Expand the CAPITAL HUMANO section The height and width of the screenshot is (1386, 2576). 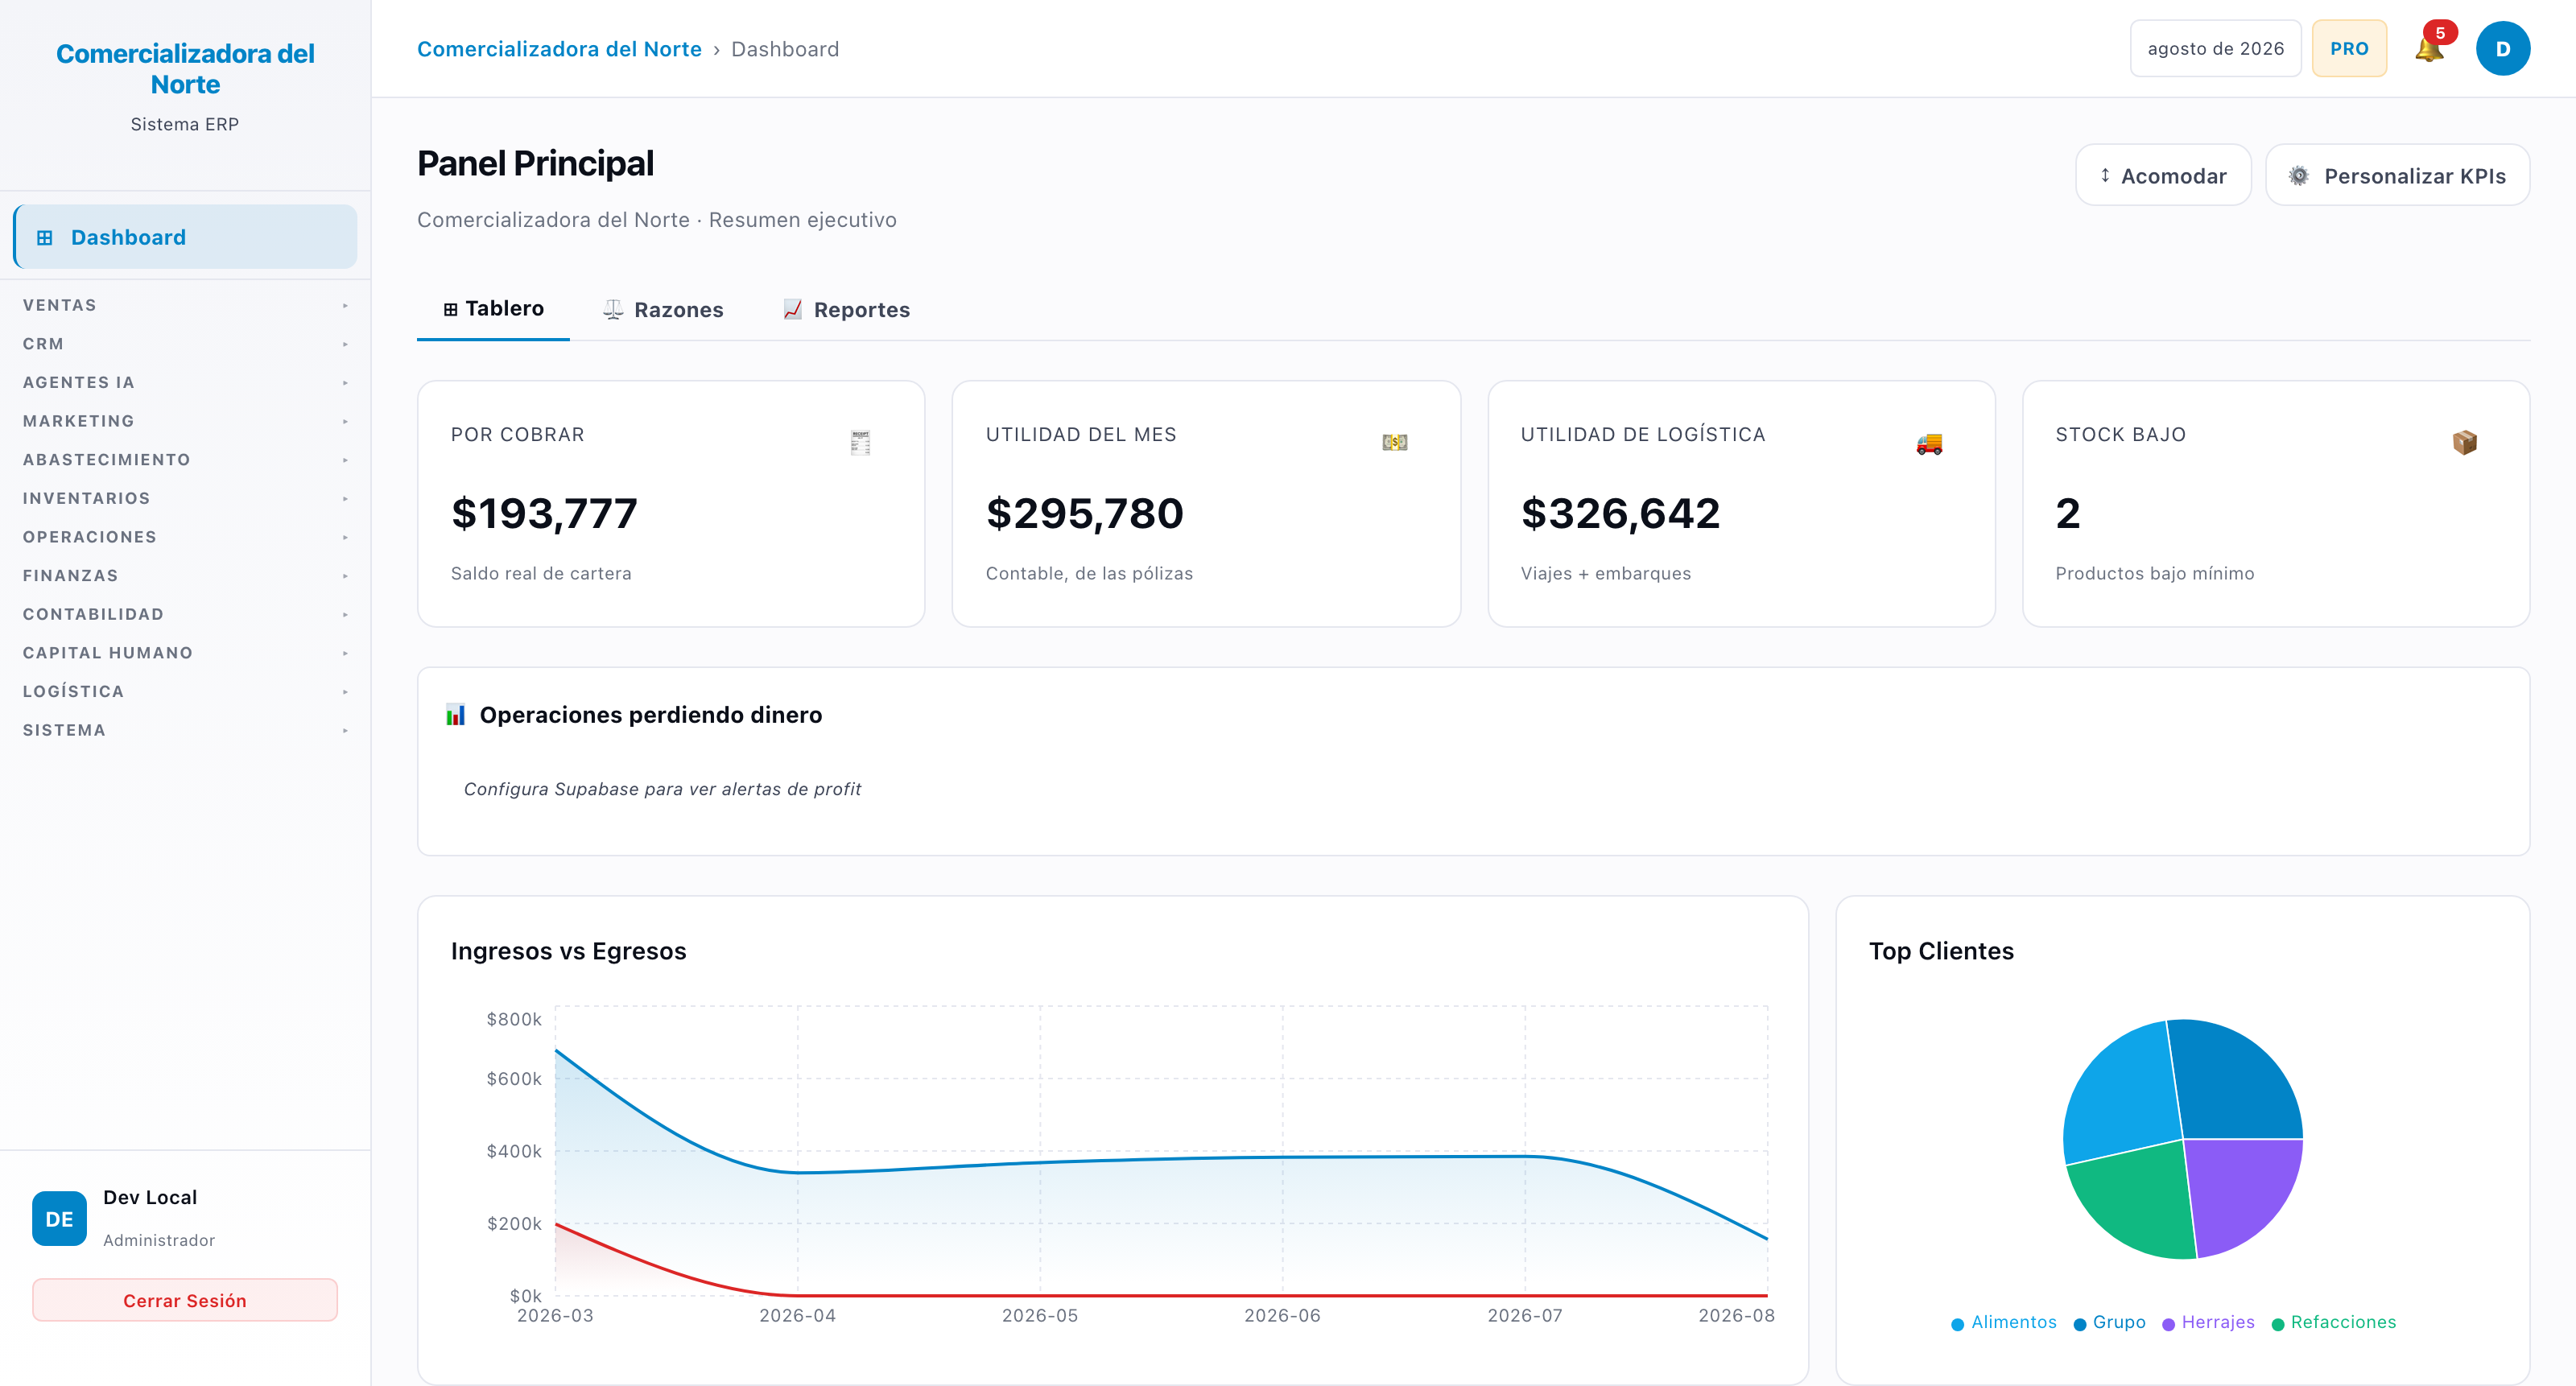click(x=185, y=653)
